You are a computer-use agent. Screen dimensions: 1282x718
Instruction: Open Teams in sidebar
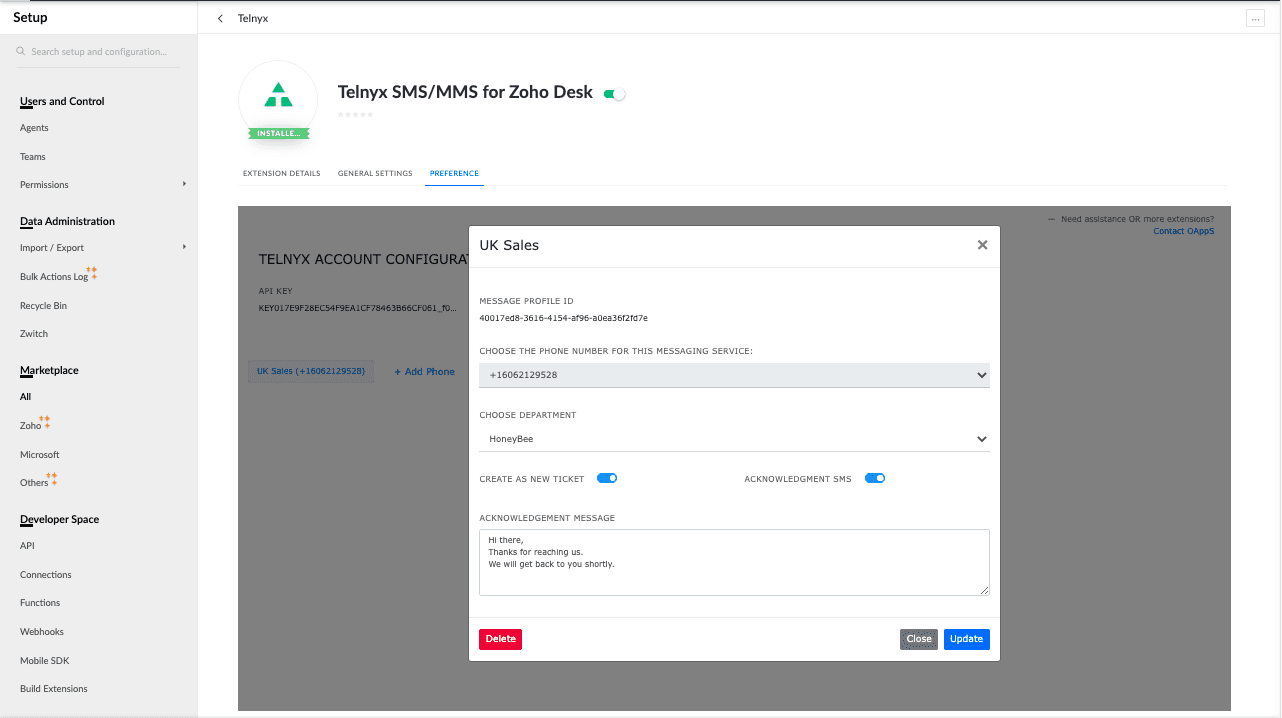[x=33, y=157]
